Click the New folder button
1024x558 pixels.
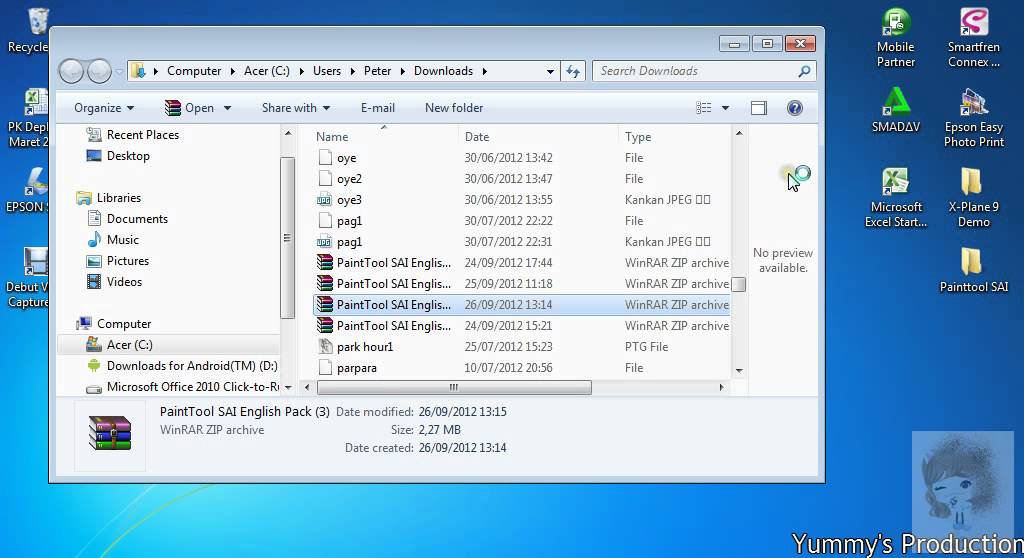tap(454, 108)
